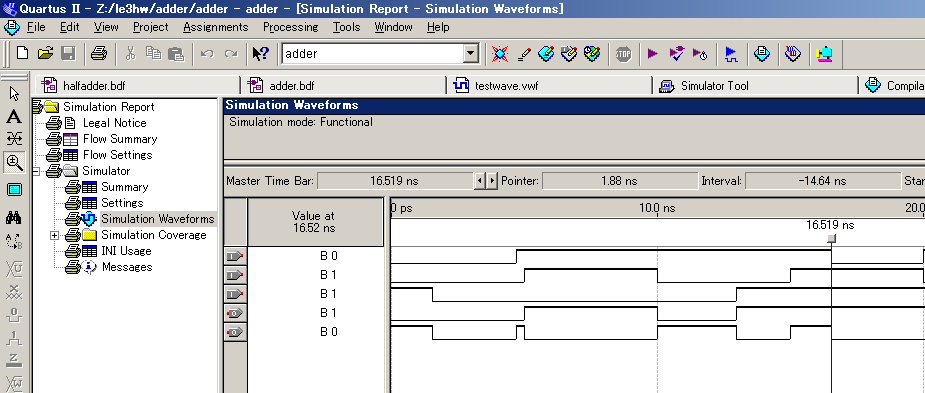Save using the floppy disk icon

coord(68,54)
